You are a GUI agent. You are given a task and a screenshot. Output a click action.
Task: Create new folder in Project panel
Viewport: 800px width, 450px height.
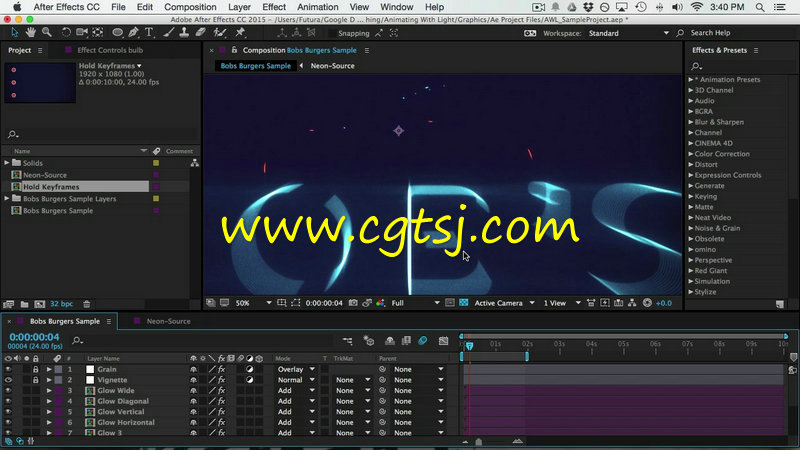pyautogui.click(x=24, y=304)
